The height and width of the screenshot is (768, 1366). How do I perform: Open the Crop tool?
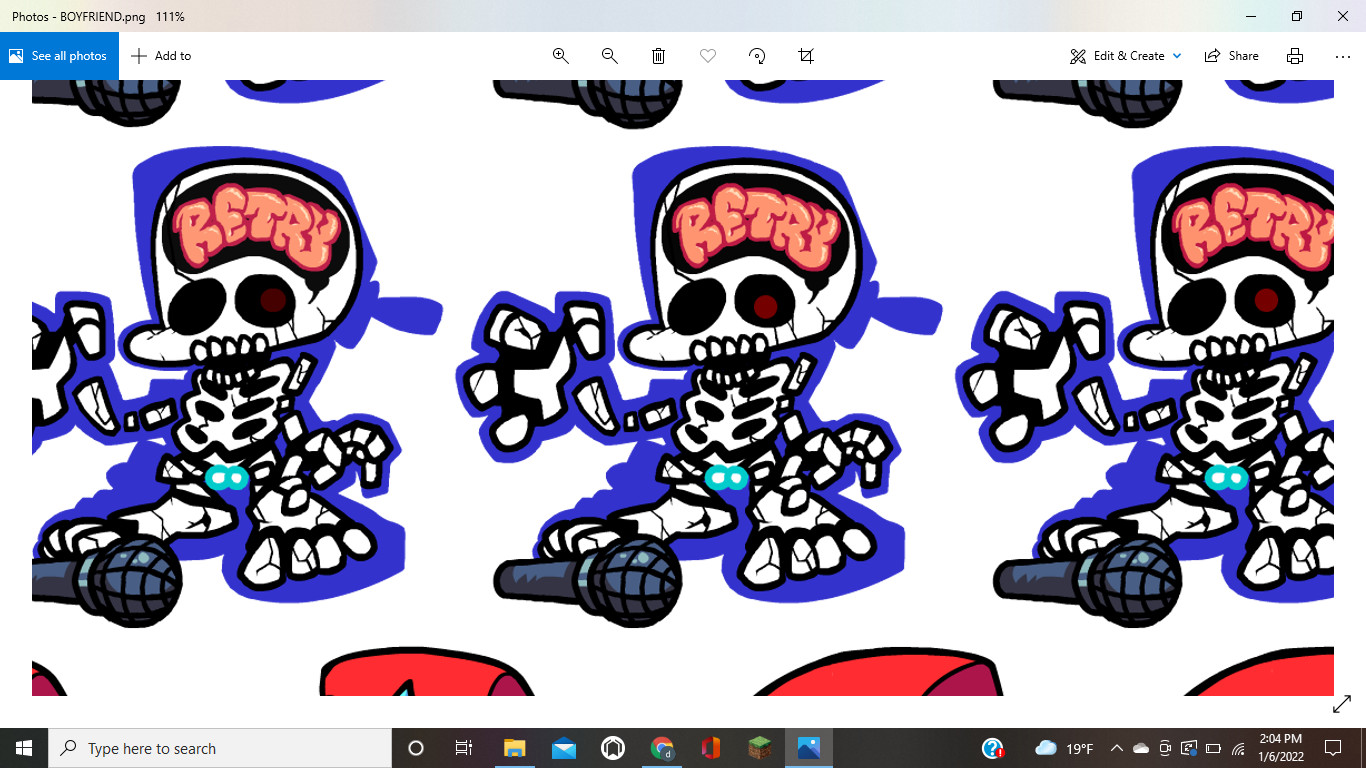(x=806, y=56)
